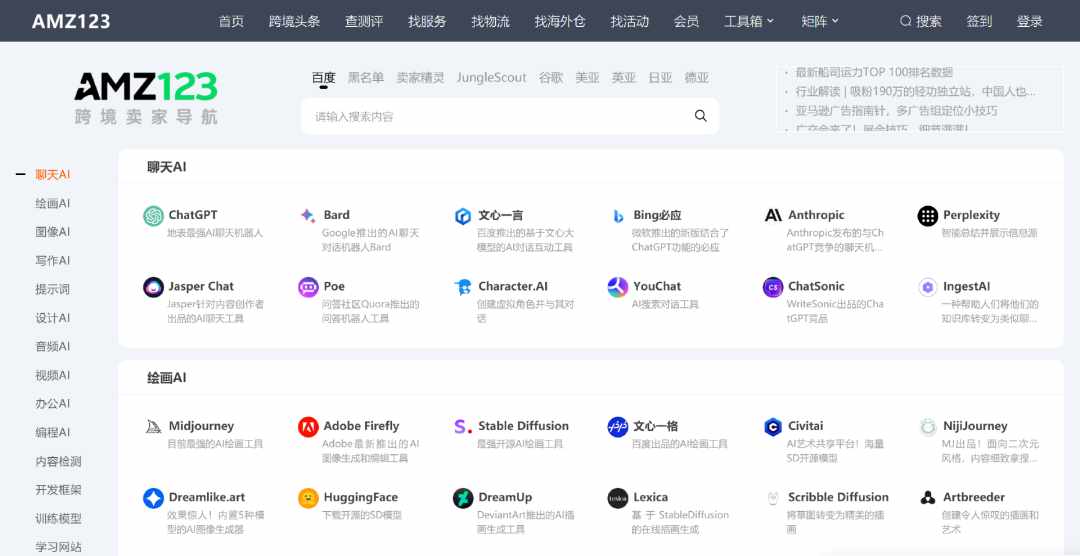Click the AMZ123 跨境卖家导航 logo
The height and width of the screenshot is (556, 1080).
[x=146, y=98]
